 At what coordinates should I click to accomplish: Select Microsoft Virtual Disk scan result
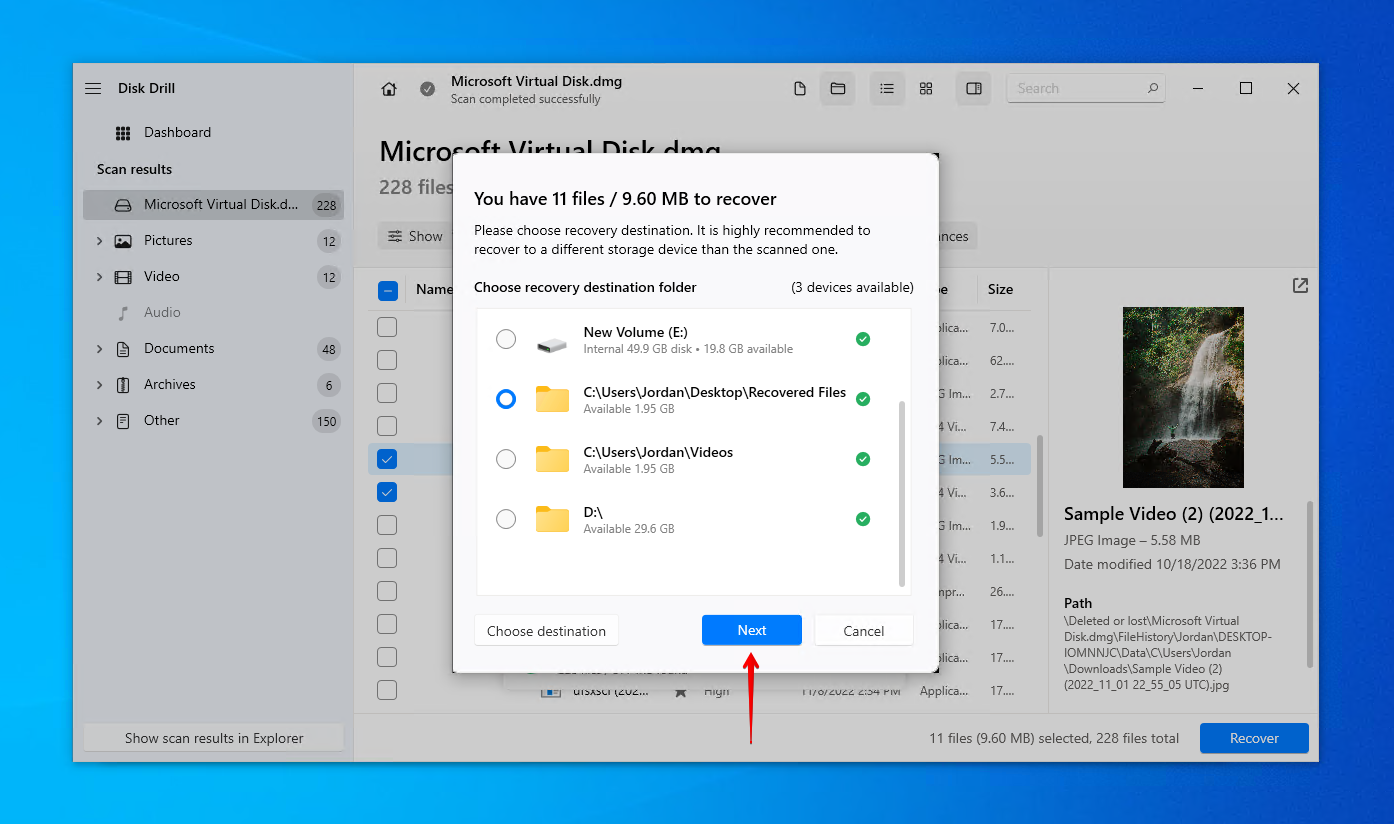(214, 205)
